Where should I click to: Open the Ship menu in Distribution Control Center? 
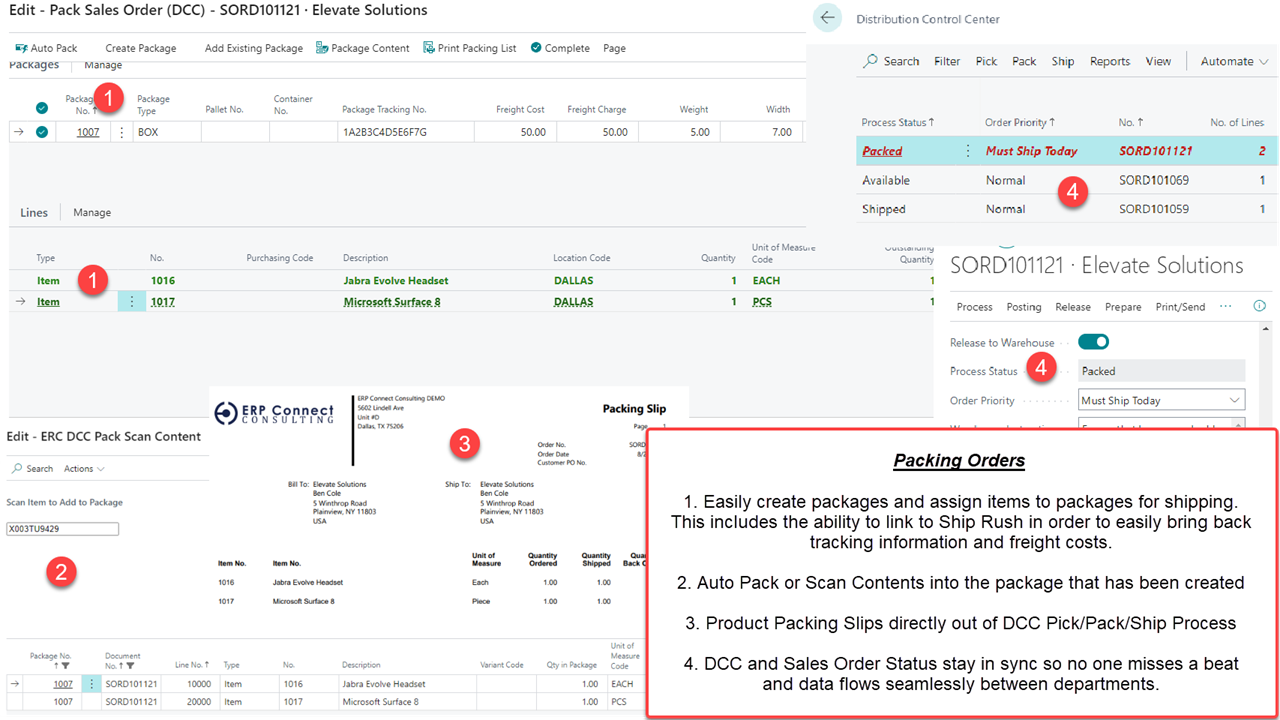1063,61
